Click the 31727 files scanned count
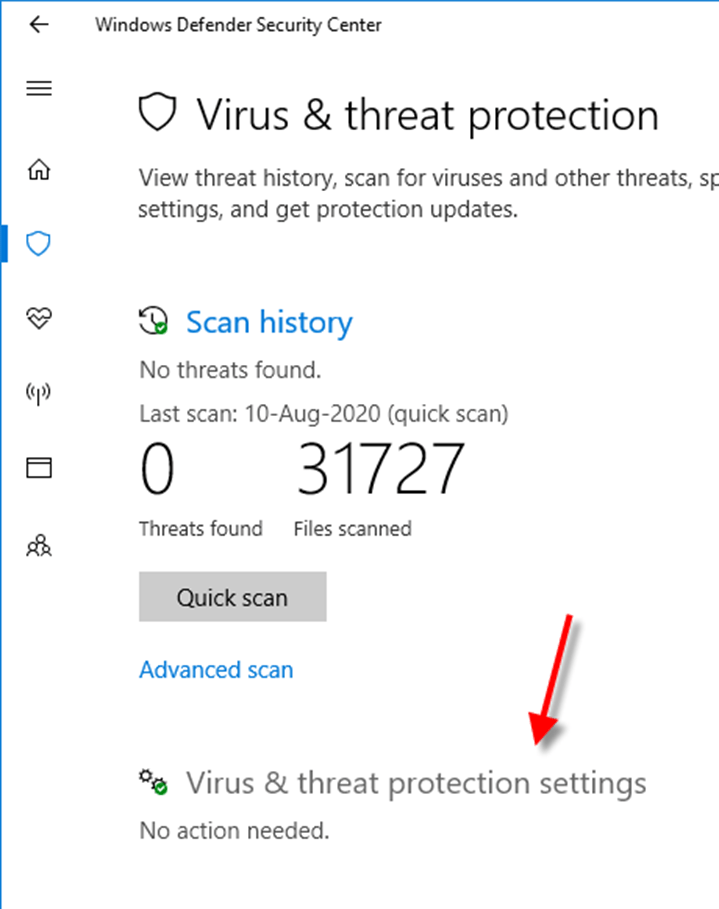The width and height of the screenshot is (719, 909). click(x=380, y=468)
